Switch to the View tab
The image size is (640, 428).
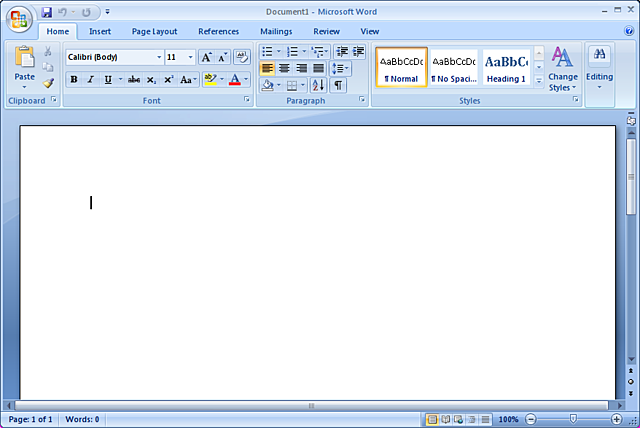pyautogui.click(x=370, y=31)
